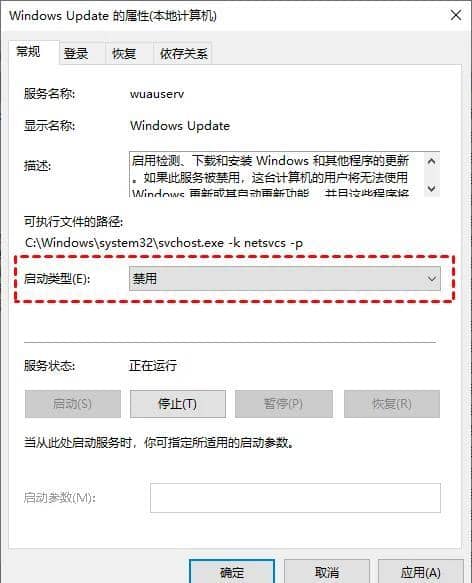Cancel with the 取消 button
Viewport: 472px width, 583px height.
point(327,572)
